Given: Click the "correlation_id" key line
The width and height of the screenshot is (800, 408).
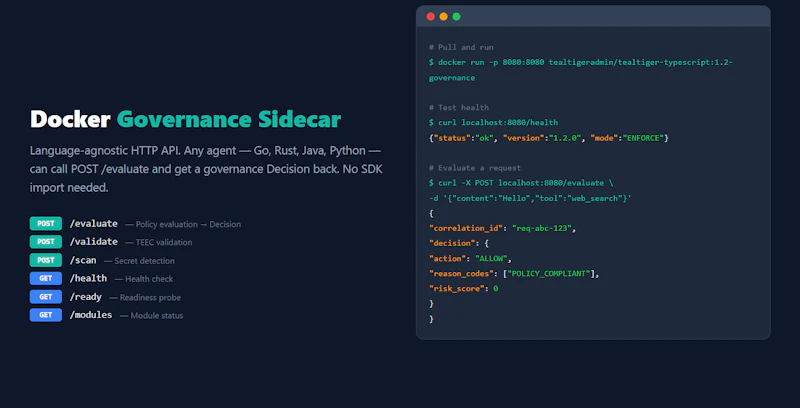Looking at the screenshot, I should (503, 228).
